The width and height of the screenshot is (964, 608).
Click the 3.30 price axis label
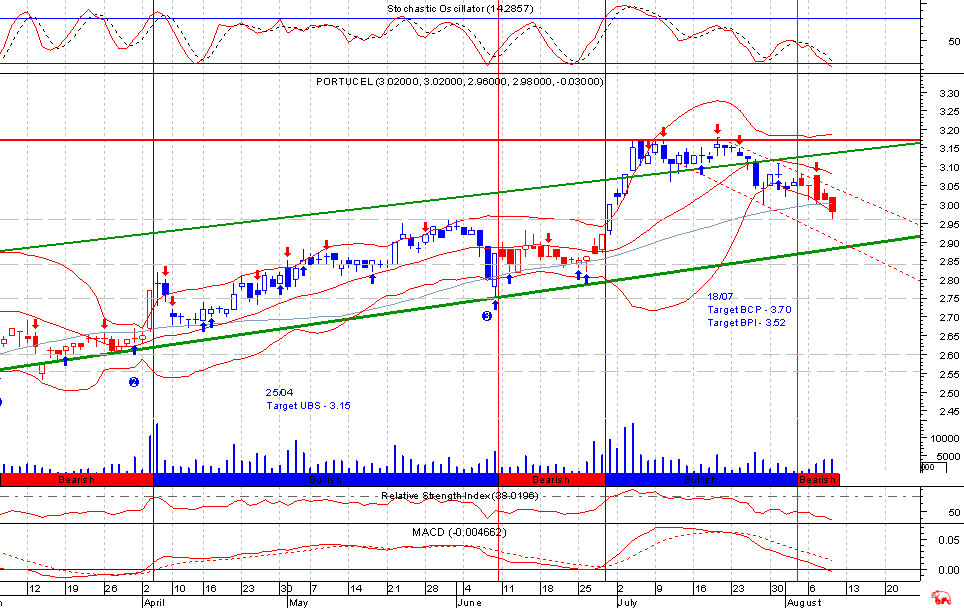coord(949,93)
